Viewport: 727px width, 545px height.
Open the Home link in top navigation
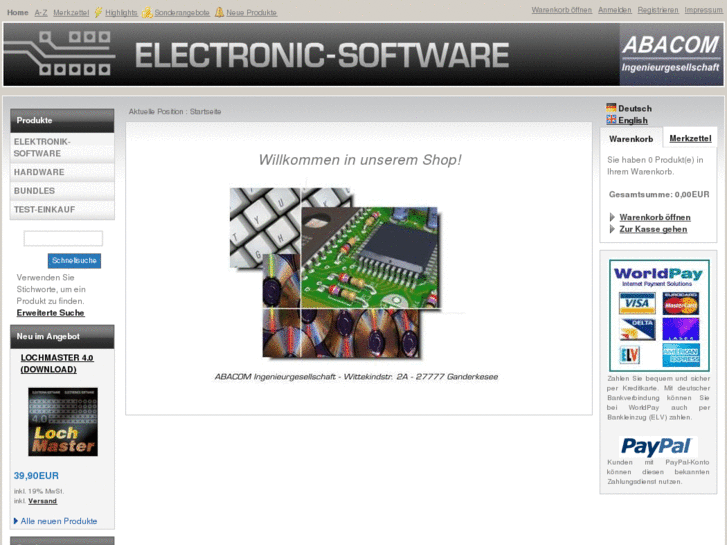click(18, 13)
